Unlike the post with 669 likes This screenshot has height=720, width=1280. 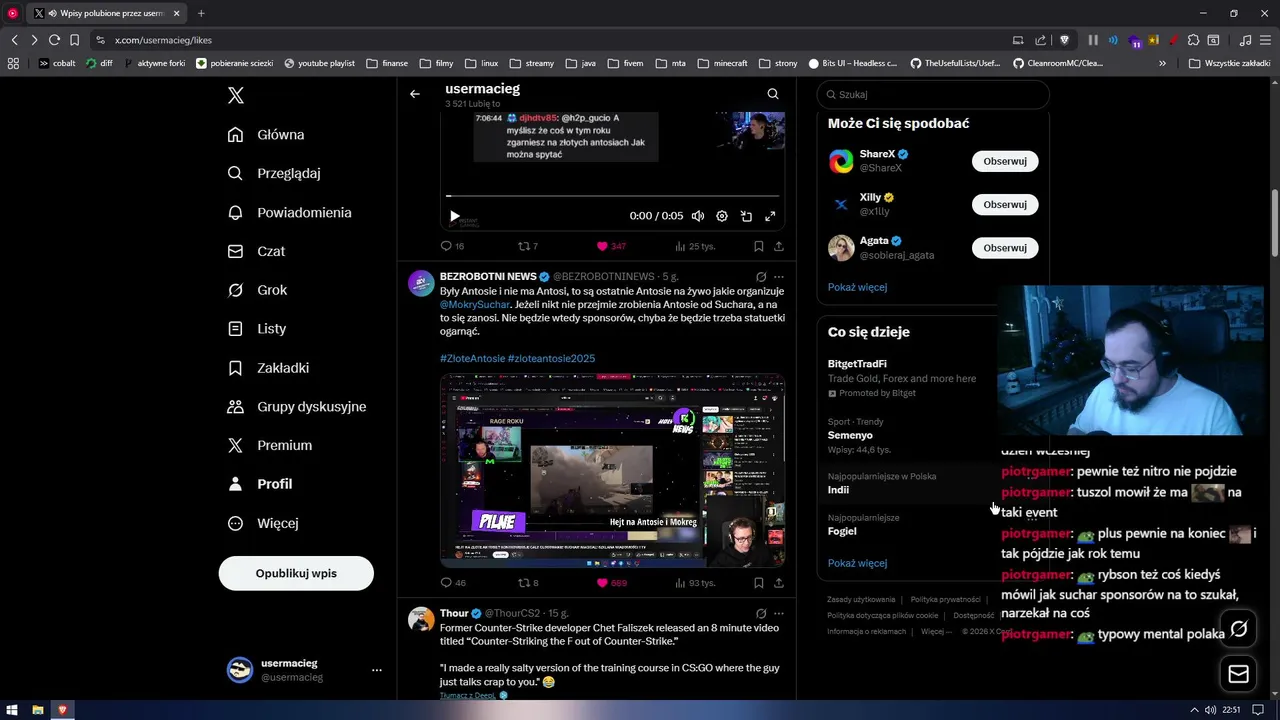611,583
